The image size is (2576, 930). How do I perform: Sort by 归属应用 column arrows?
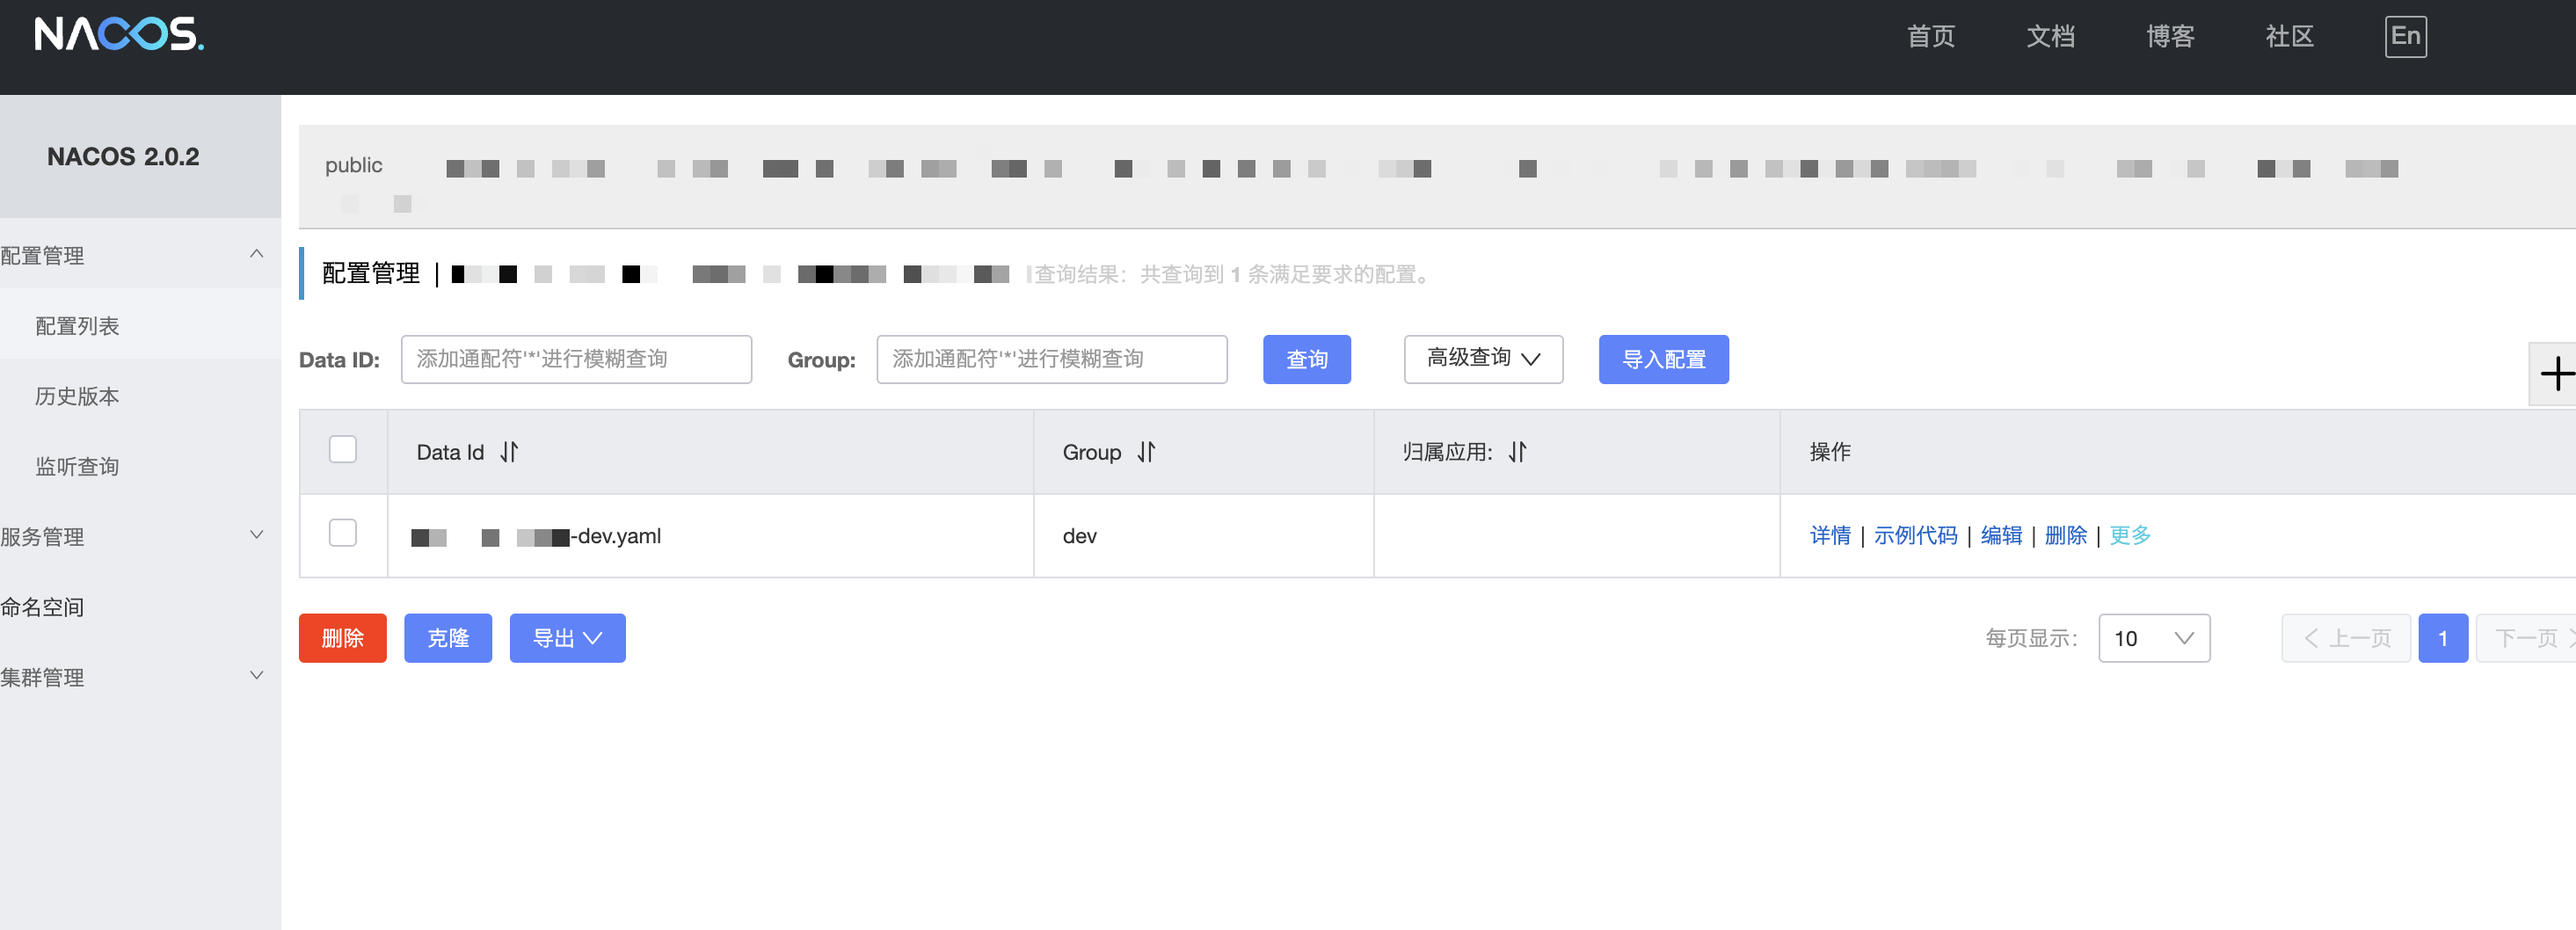click(1517, 452)
